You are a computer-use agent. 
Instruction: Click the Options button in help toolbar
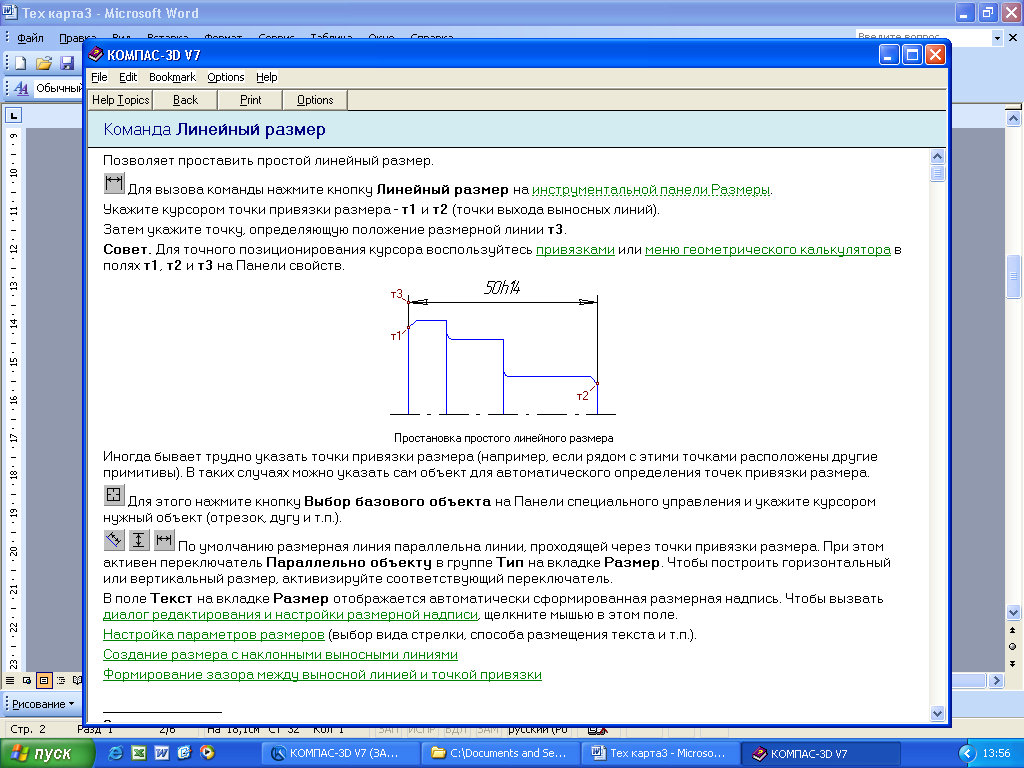(315, 100)
